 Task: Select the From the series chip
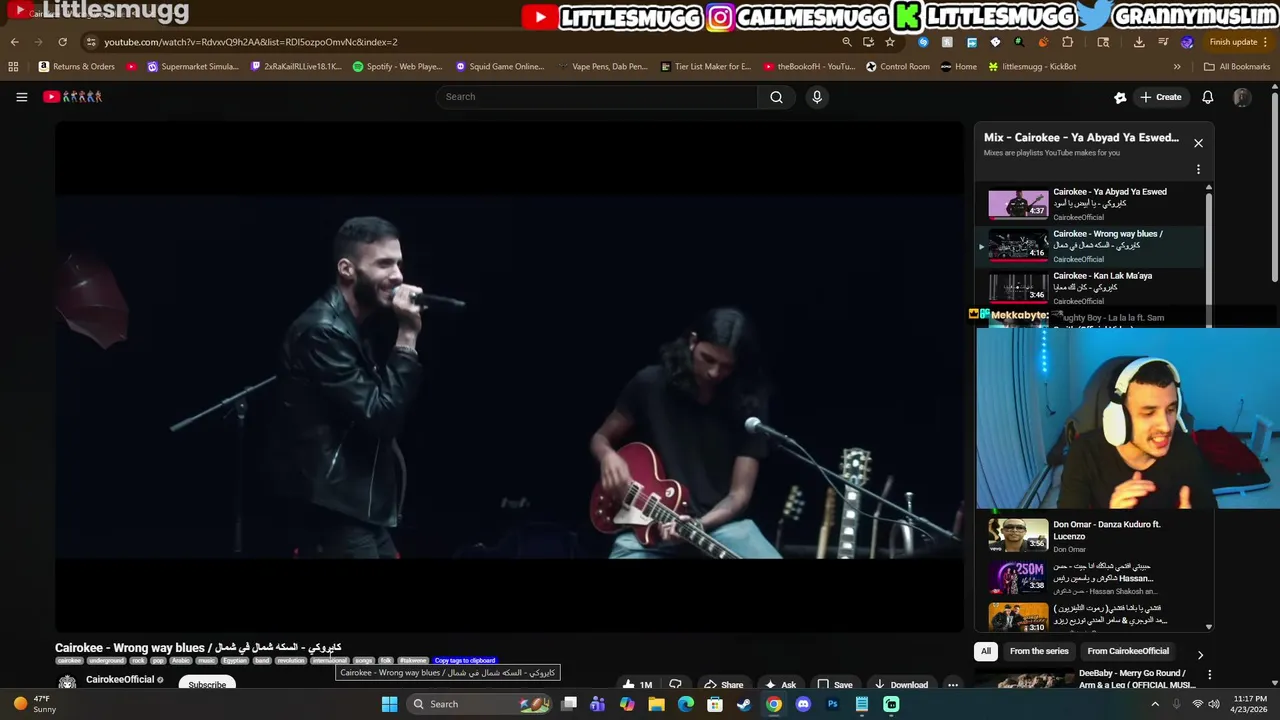[1039, 651]
